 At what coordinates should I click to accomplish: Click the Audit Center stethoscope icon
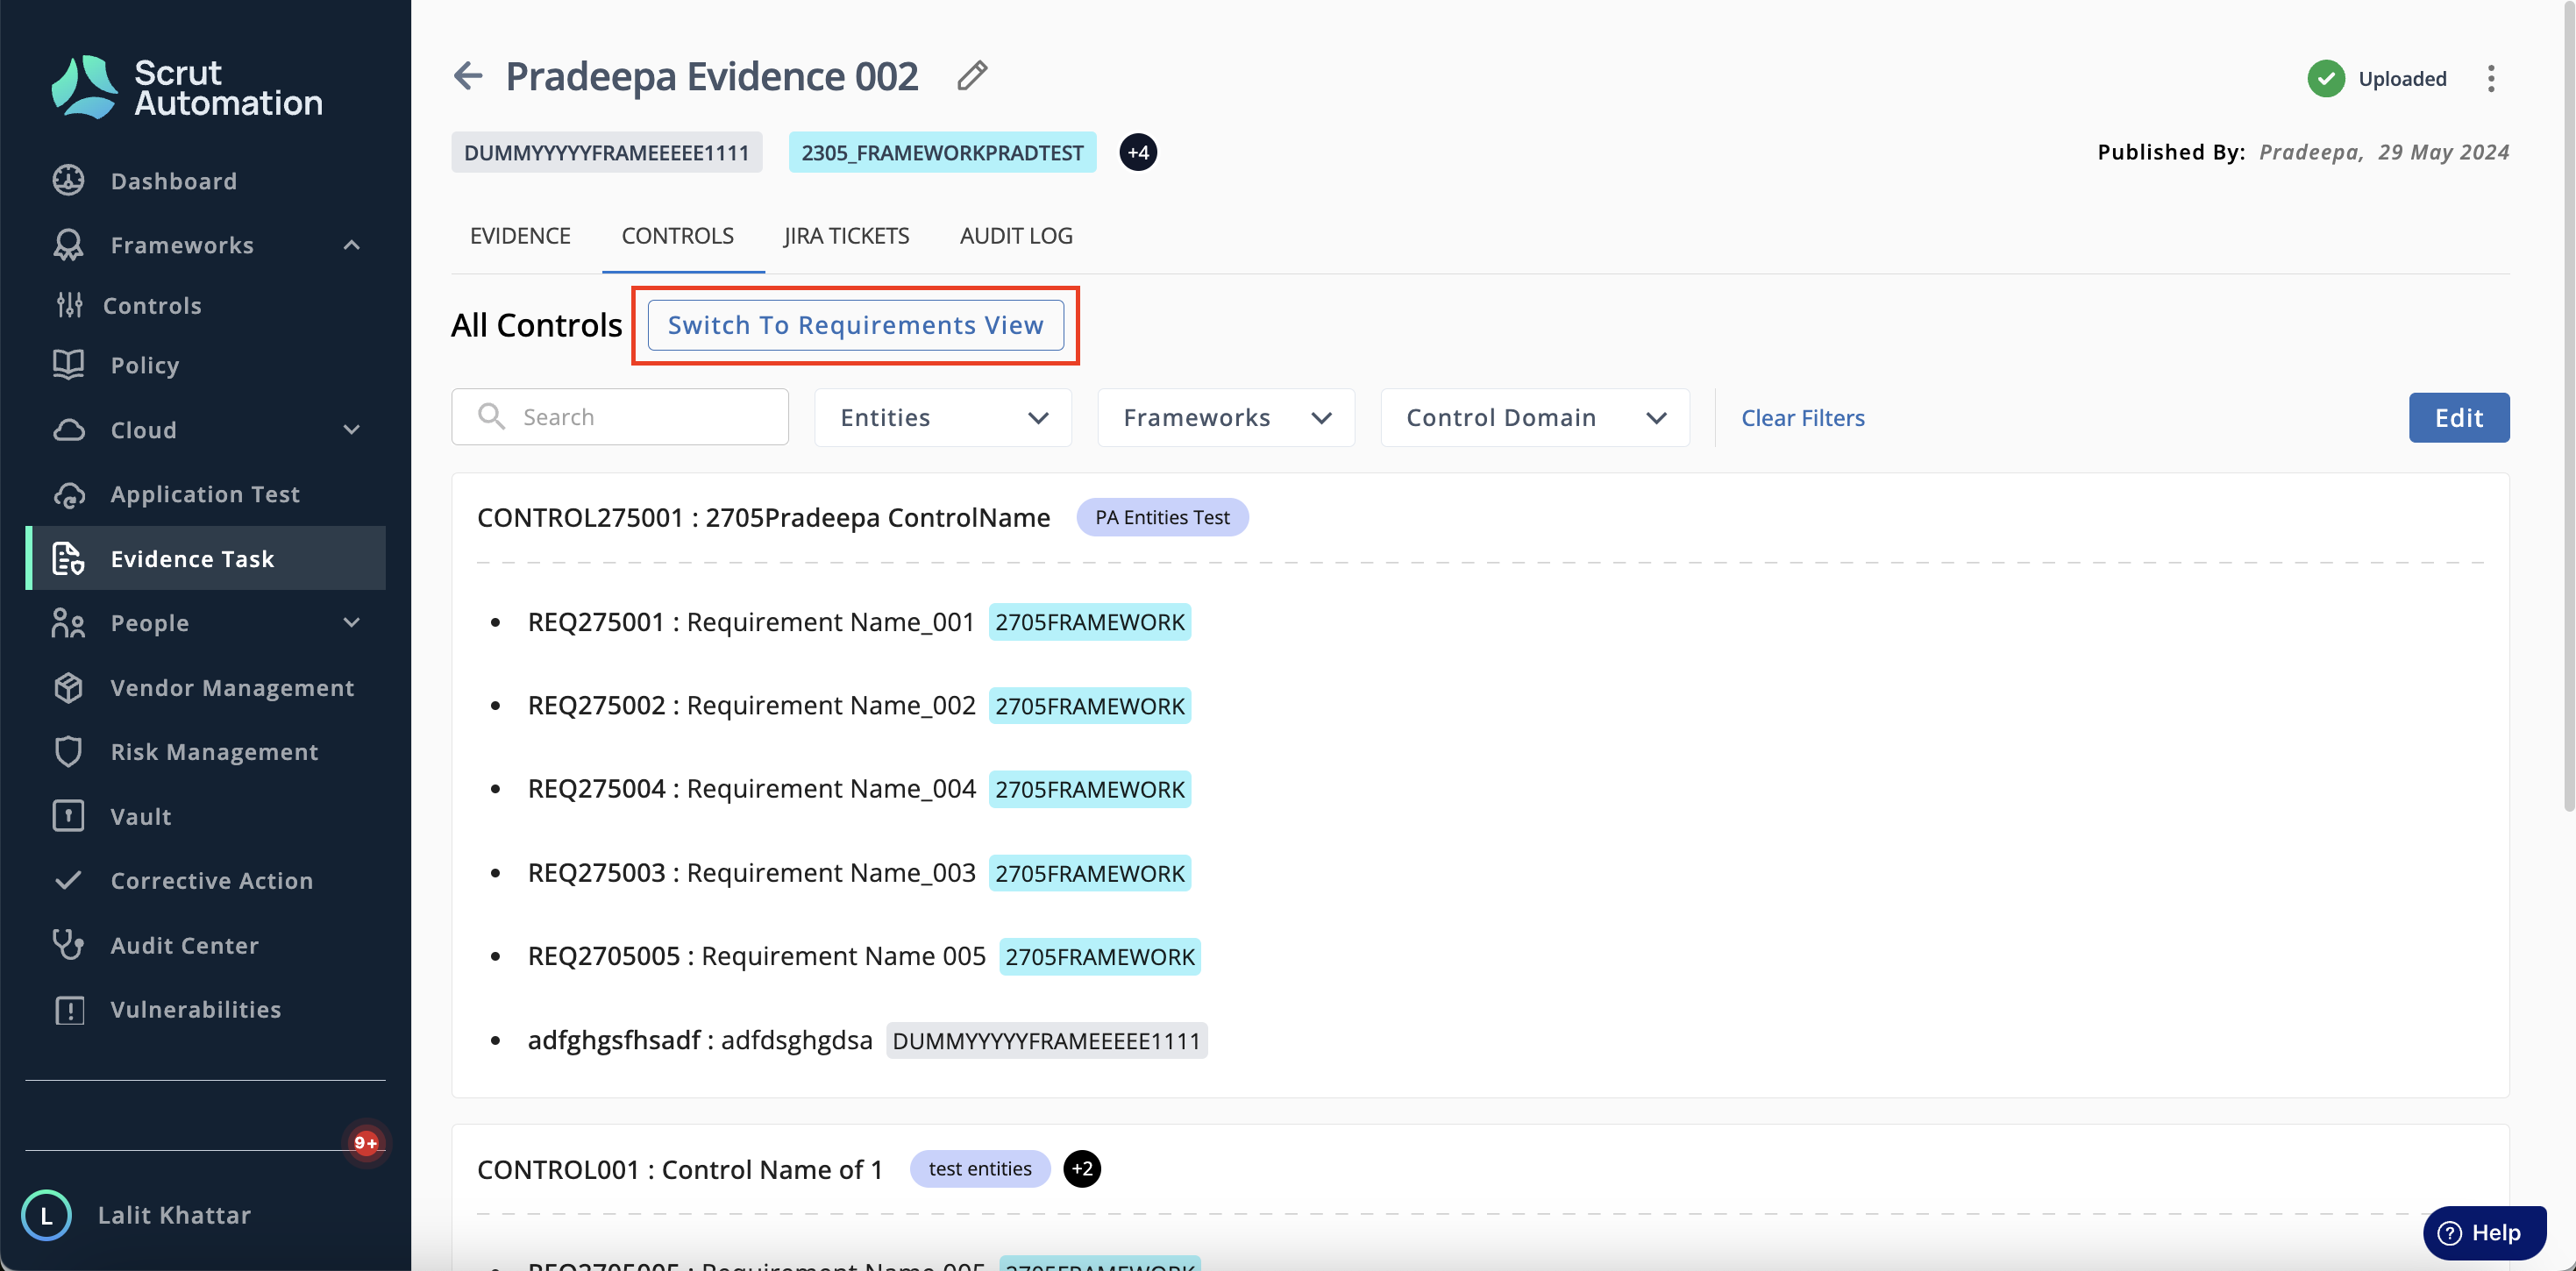coord(68,945)
